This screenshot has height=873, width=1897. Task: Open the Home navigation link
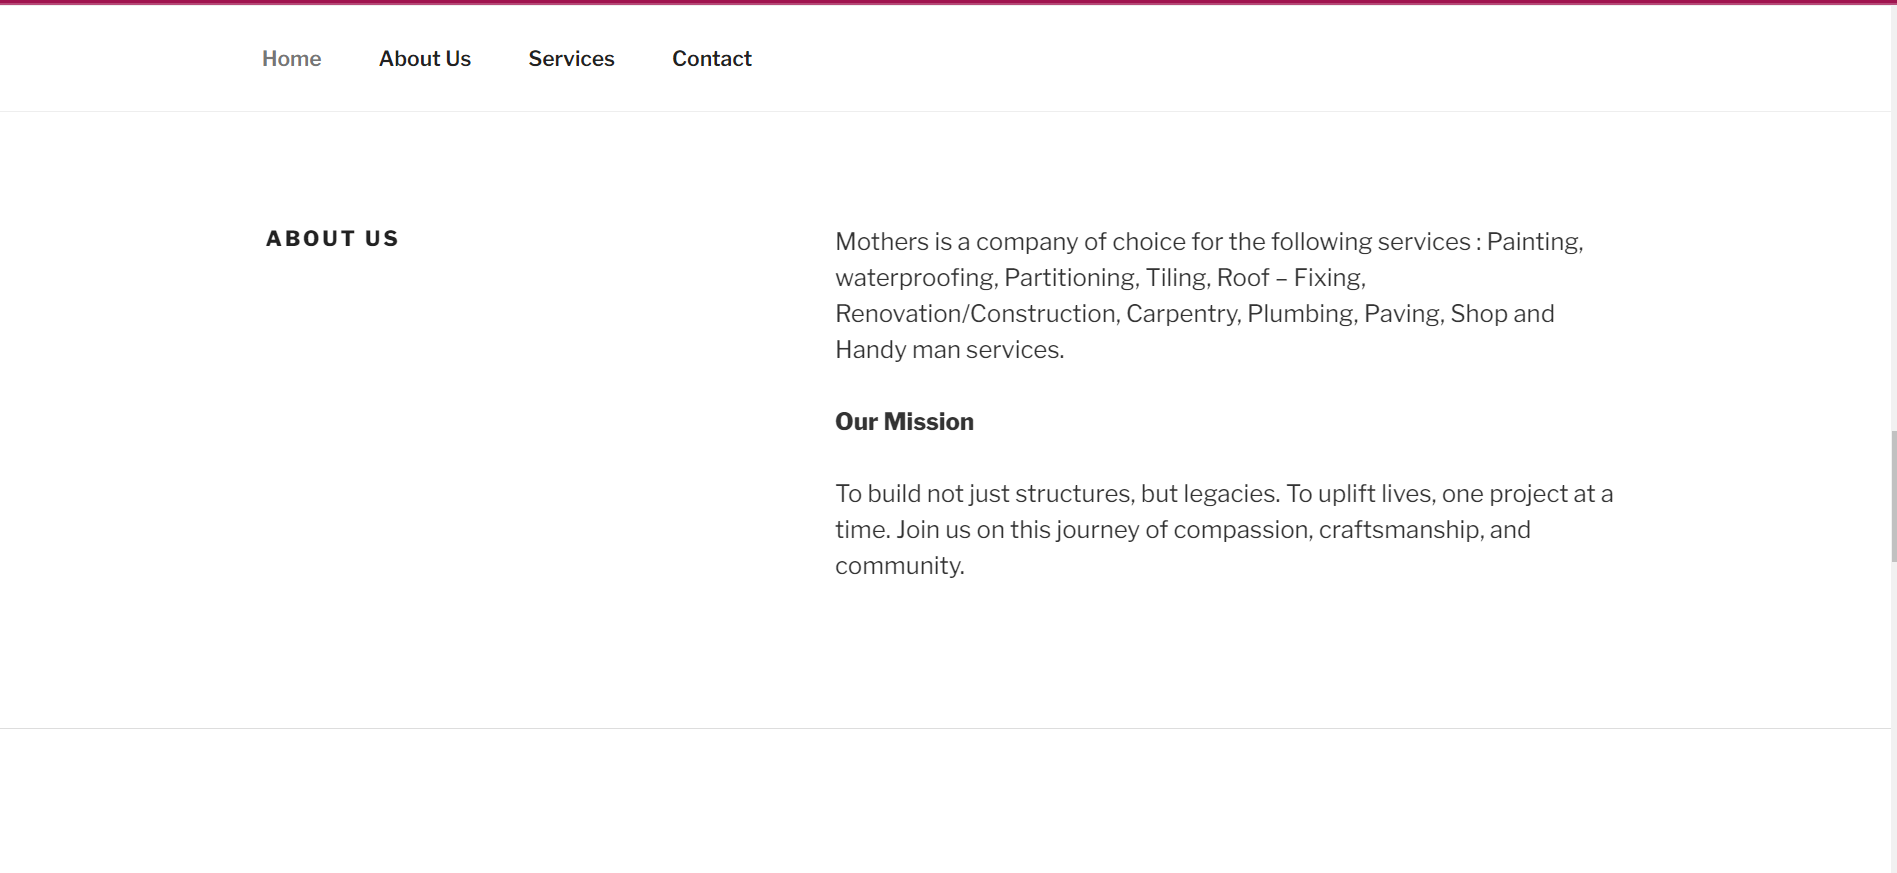coord(291,59)
